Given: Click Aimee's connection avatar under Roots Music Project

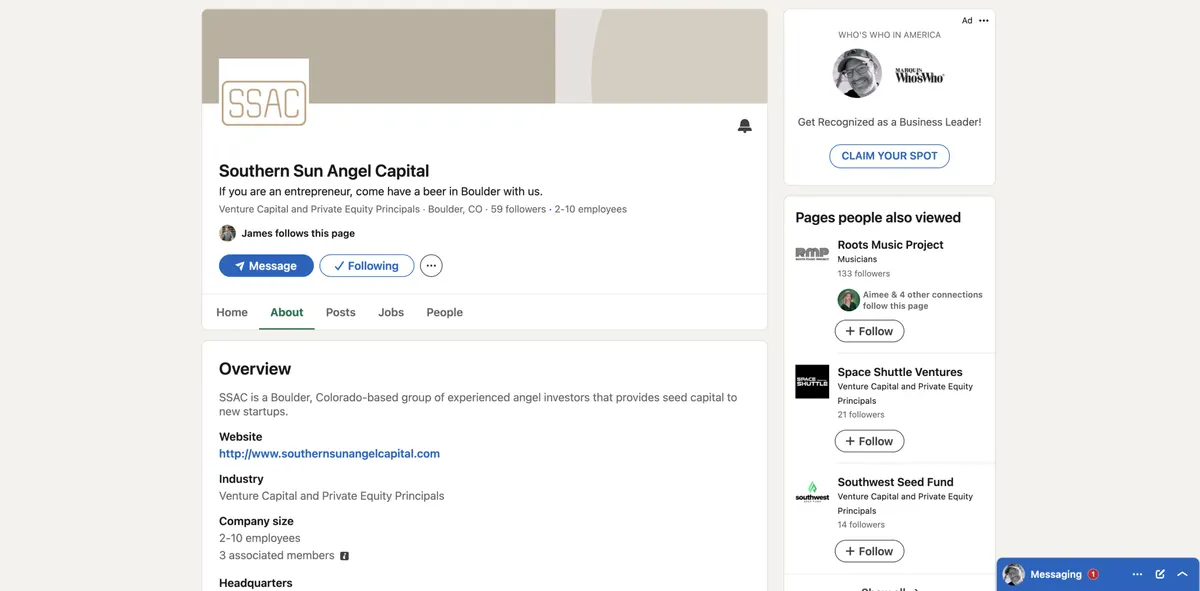Looking at the screenshot, I should click(848, 300).
